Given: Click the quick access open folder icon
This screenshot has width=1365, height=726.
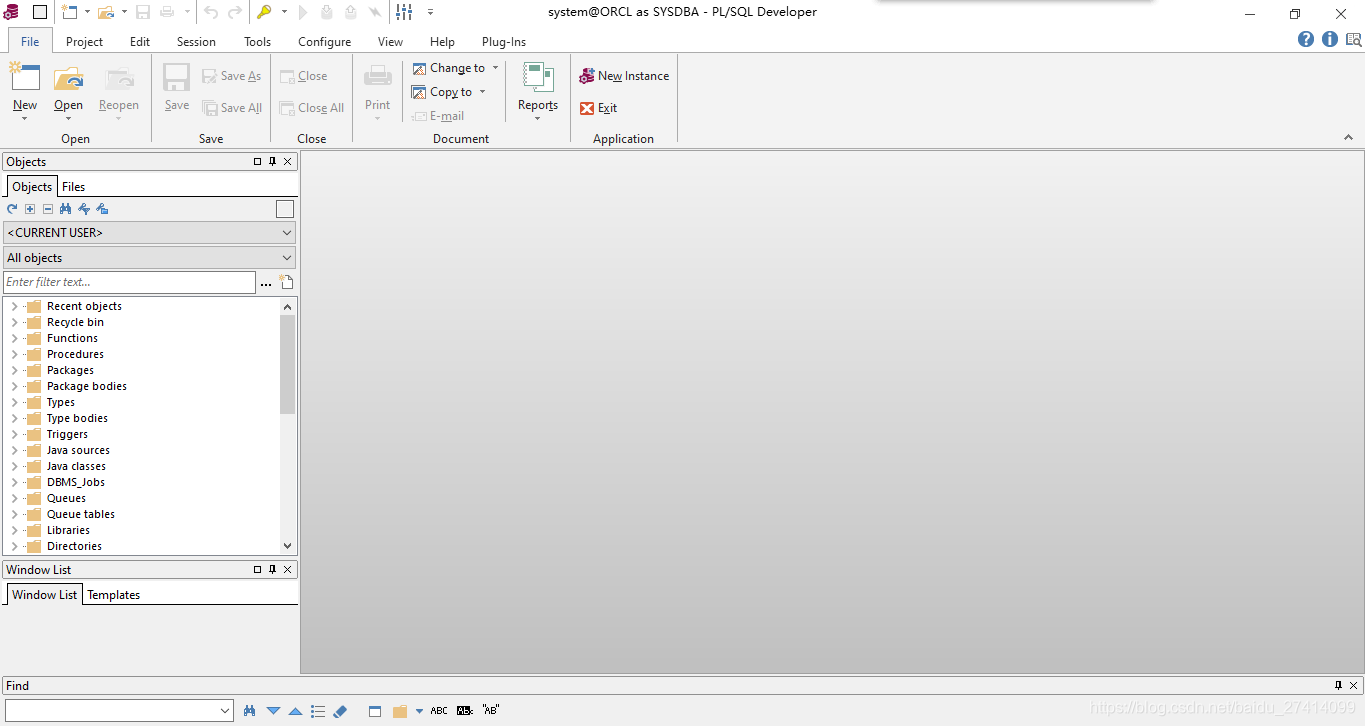Looking at the screenshot, I should tap(106, 12).
